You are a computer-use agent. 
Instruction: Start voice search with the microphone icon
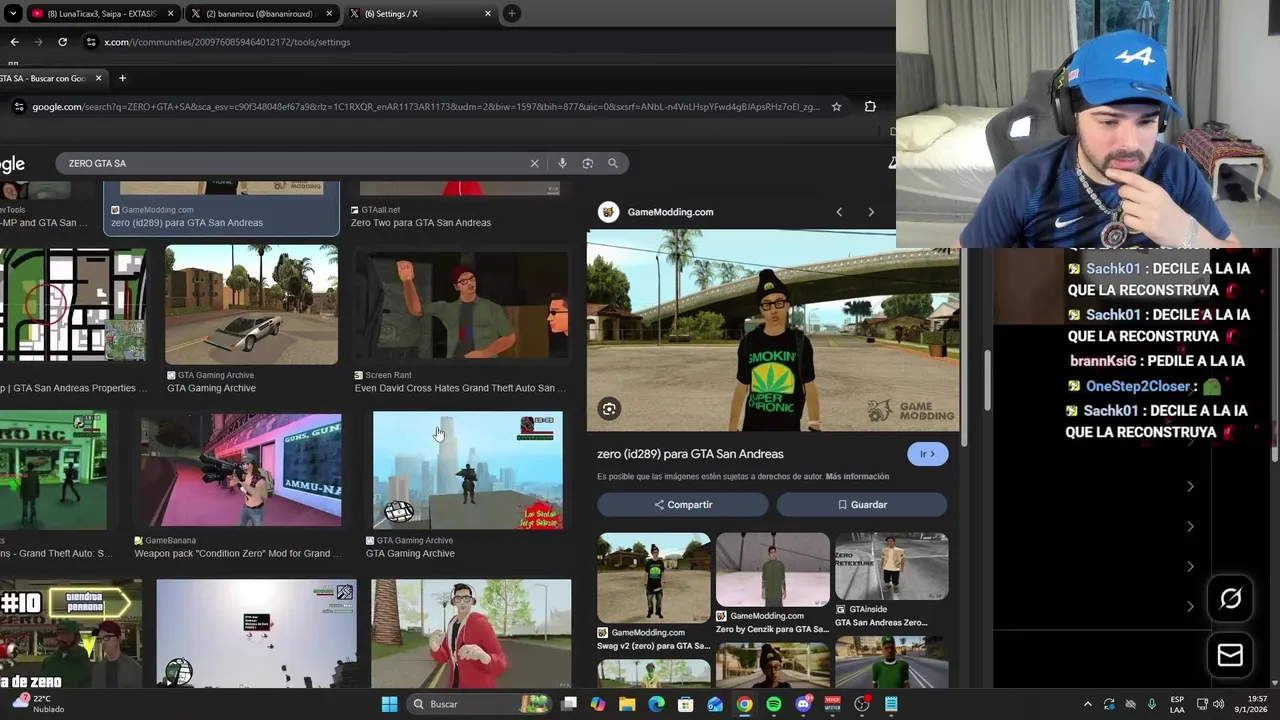click(x=562, y=163)
